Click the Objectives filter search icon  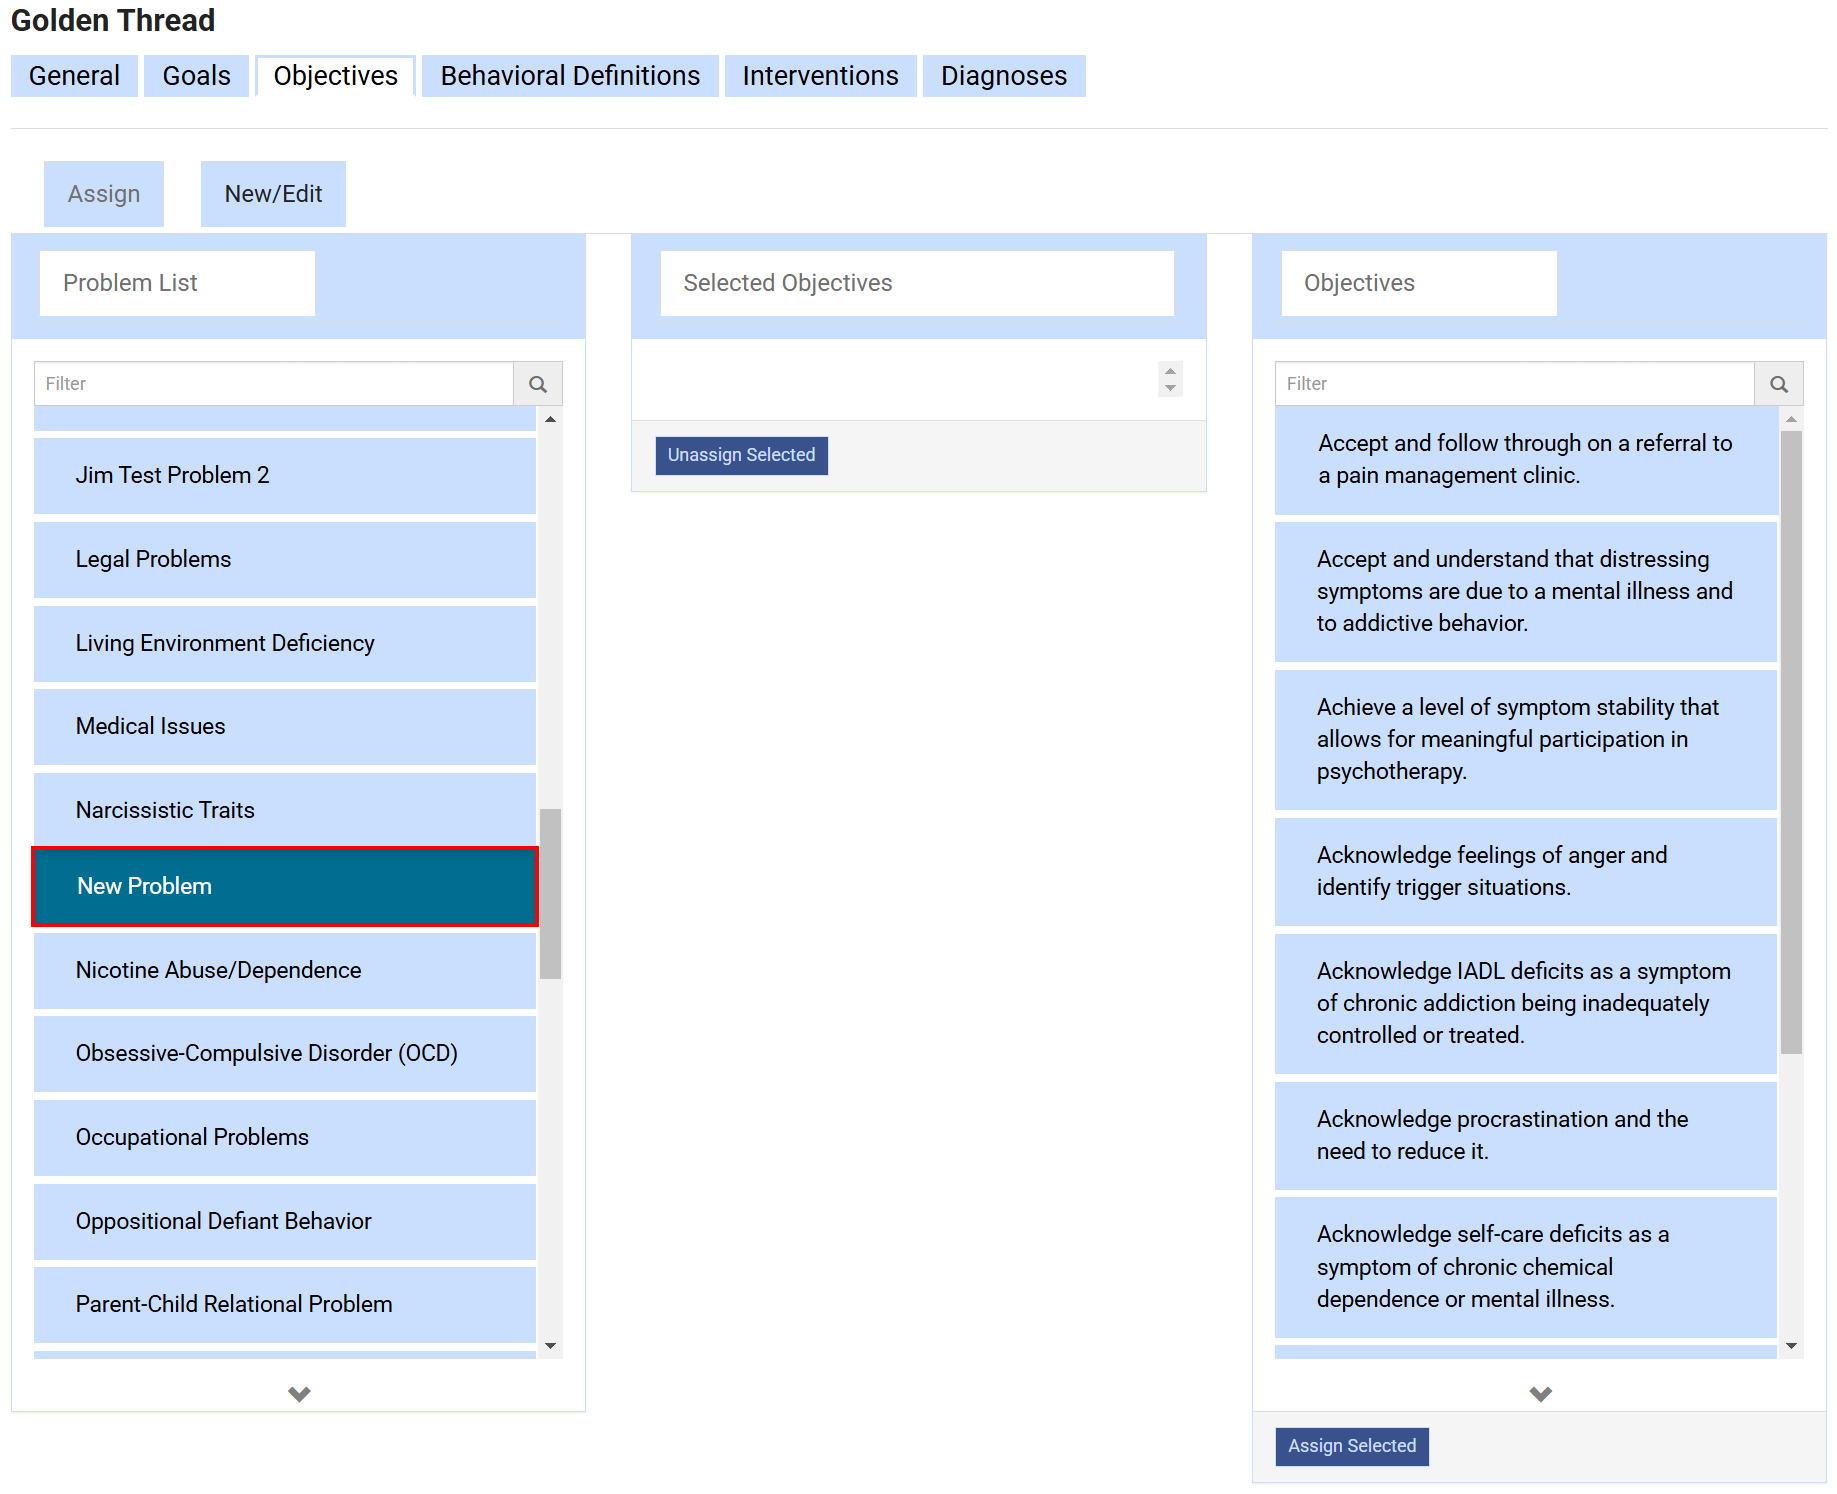click(x=1778, y=384)
